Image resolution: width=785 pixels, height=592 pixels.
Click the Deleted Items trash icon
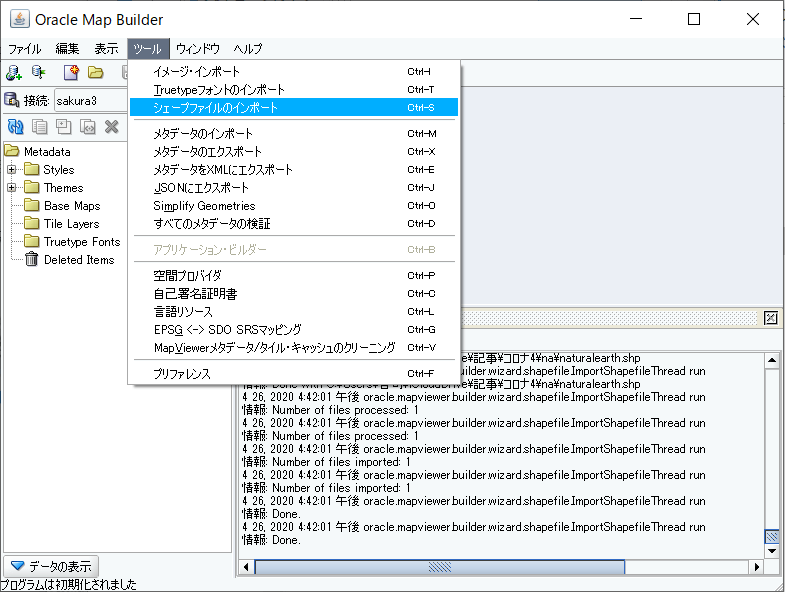(x=32, y=259)
